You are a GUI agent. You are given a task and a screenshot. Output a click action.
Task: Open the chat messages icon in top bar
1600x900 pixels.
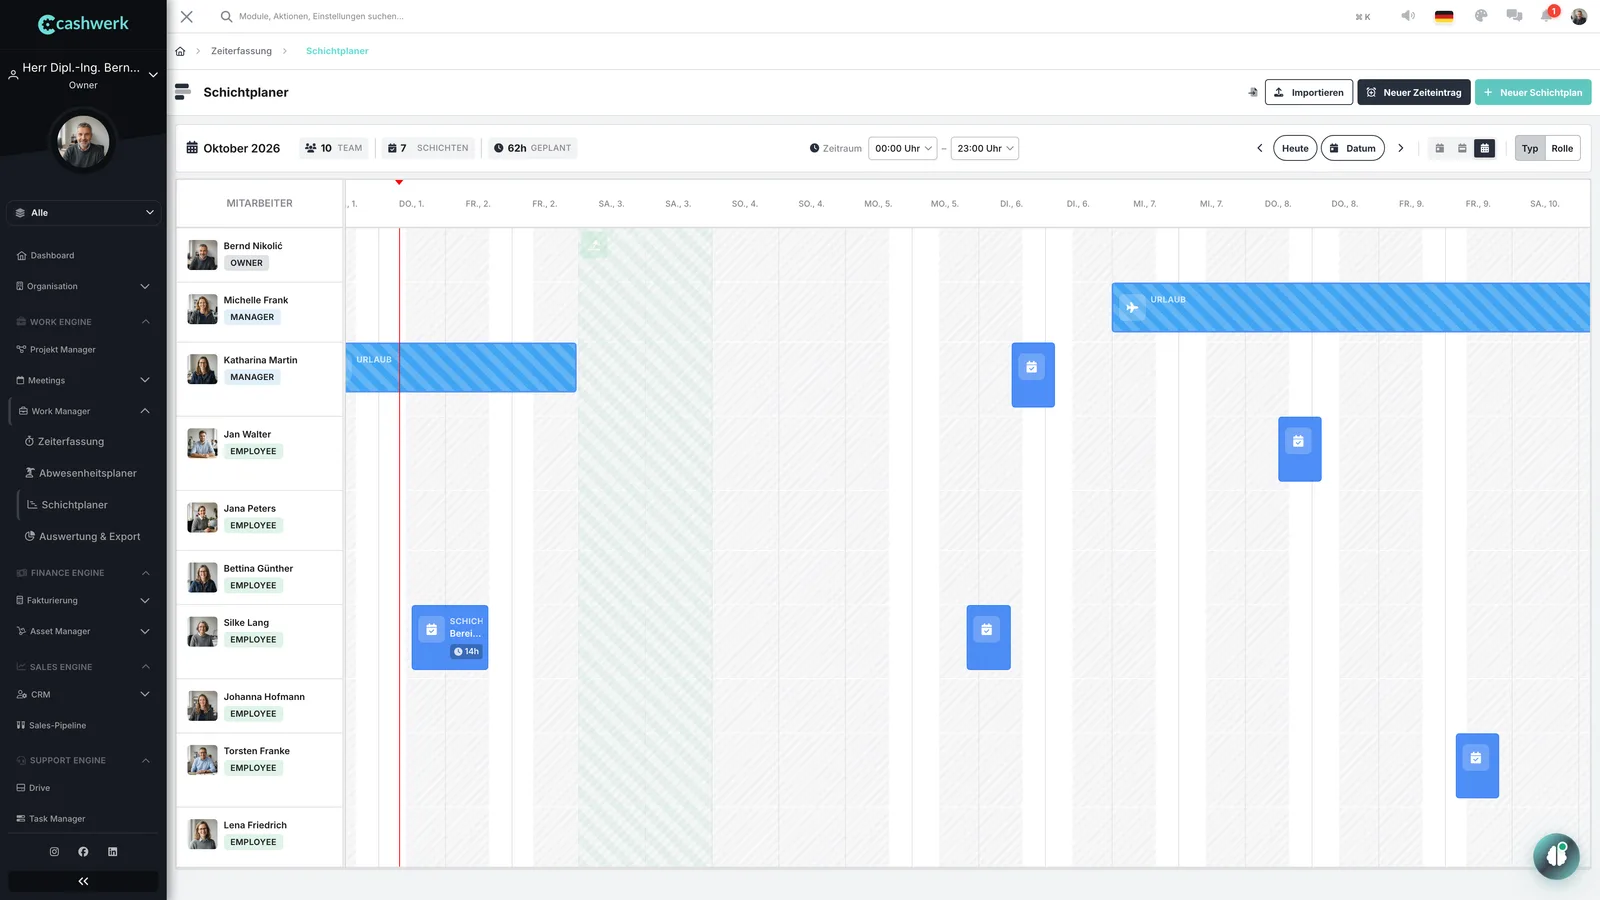1515,16
